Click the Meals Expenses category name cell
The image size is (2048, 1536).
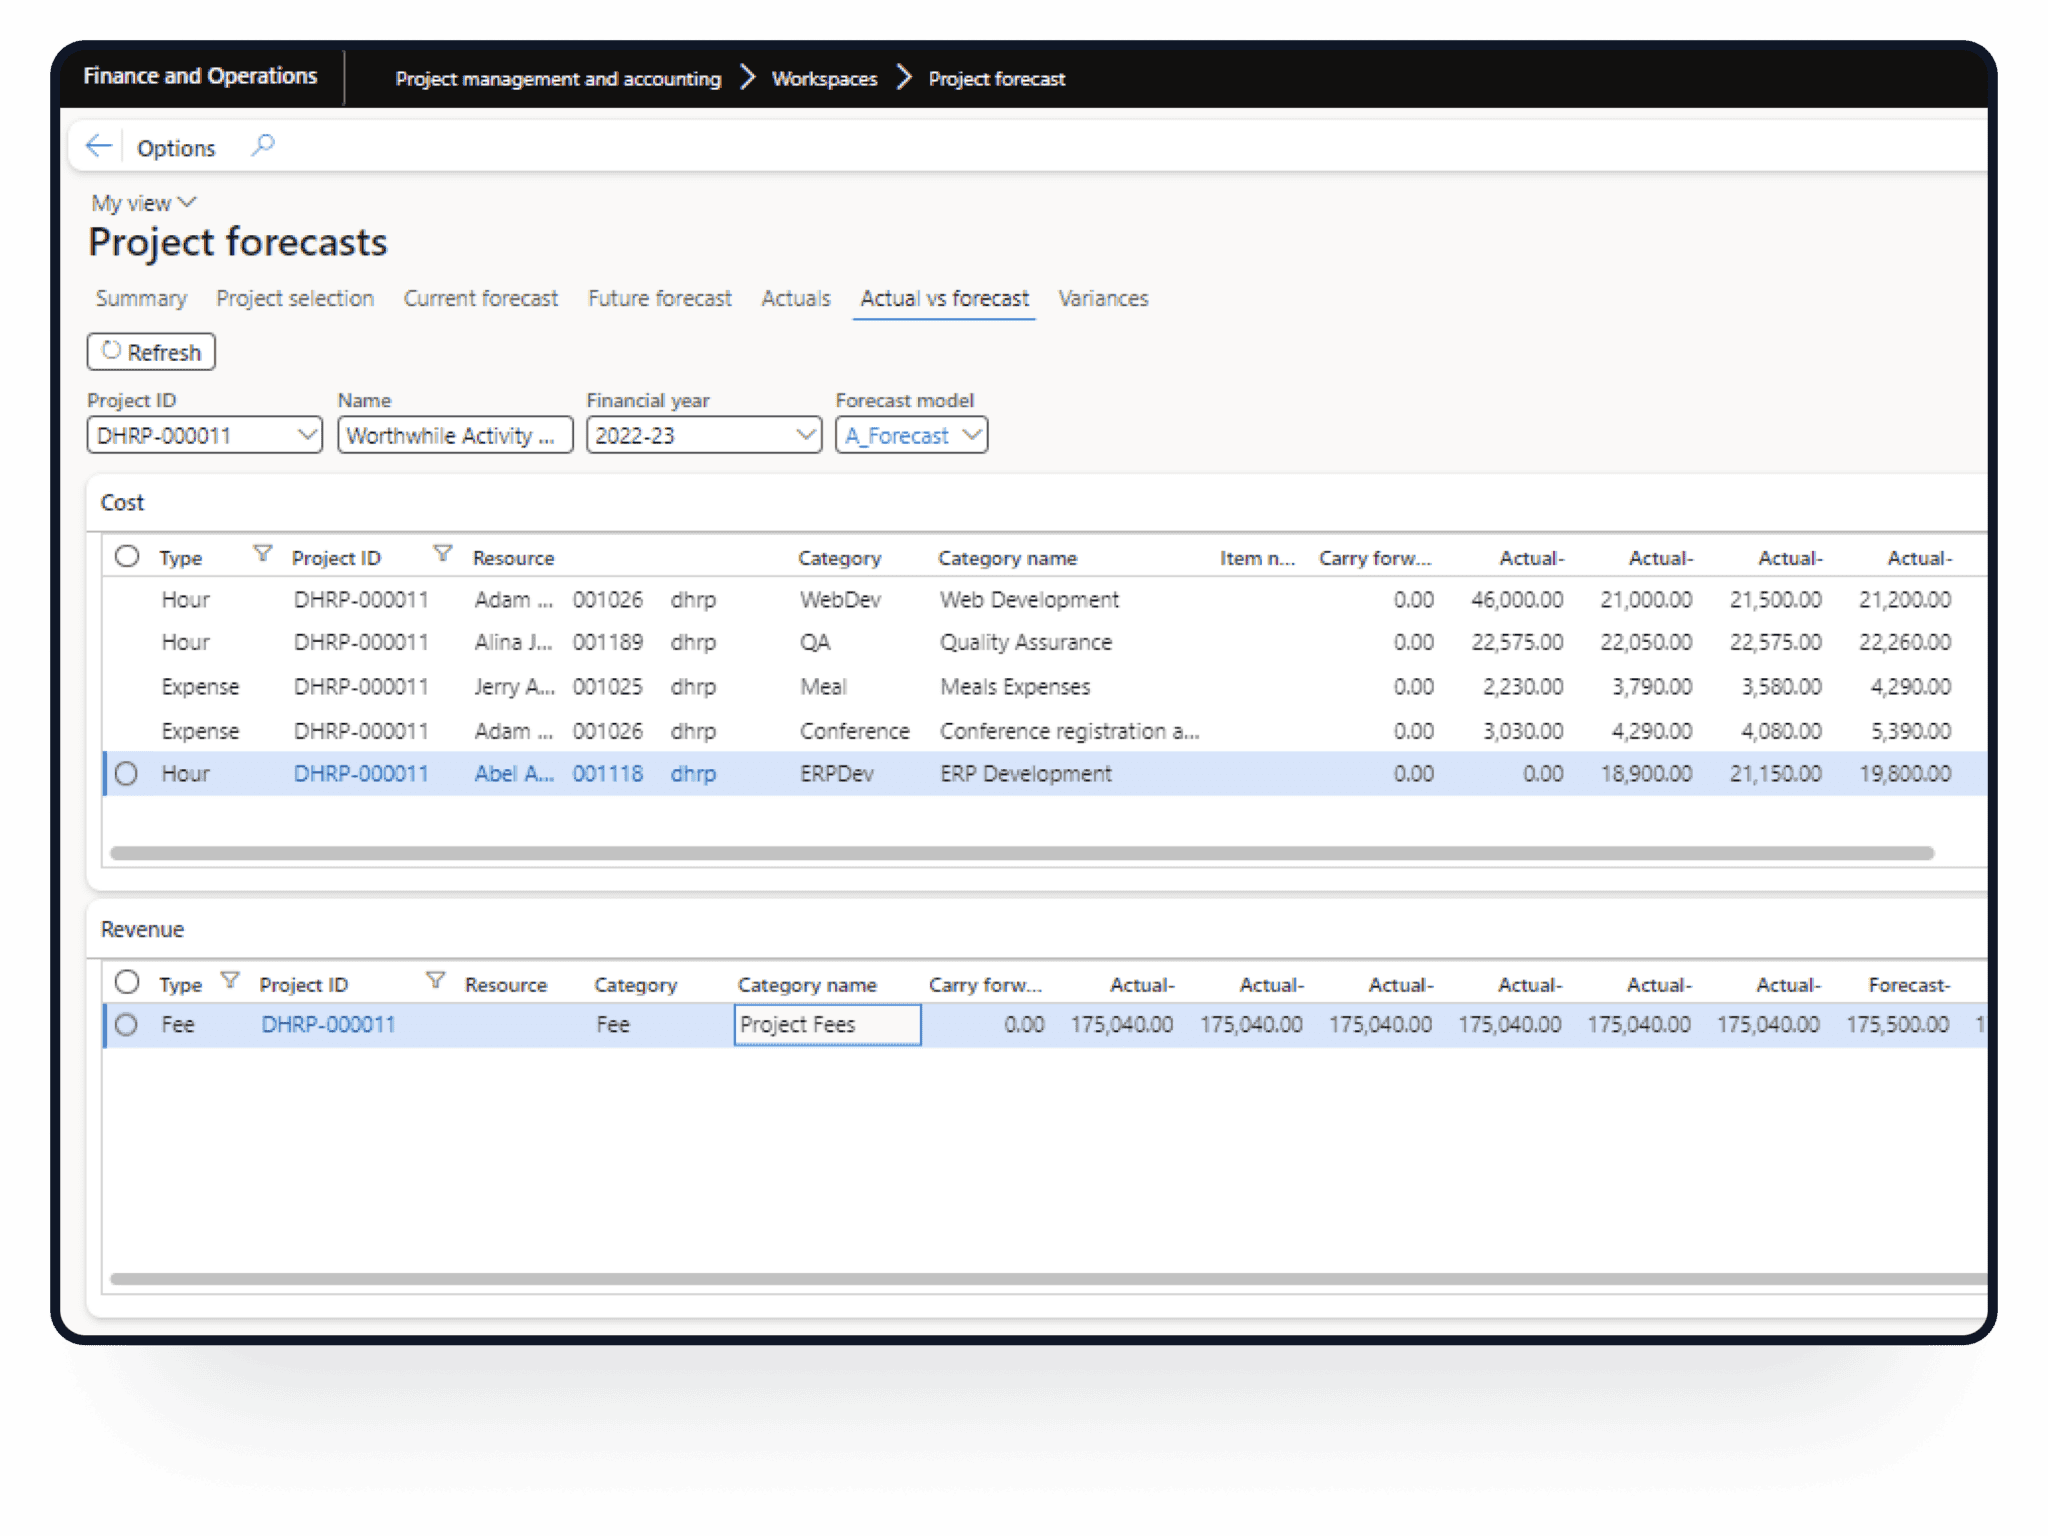coord(1015,687)
